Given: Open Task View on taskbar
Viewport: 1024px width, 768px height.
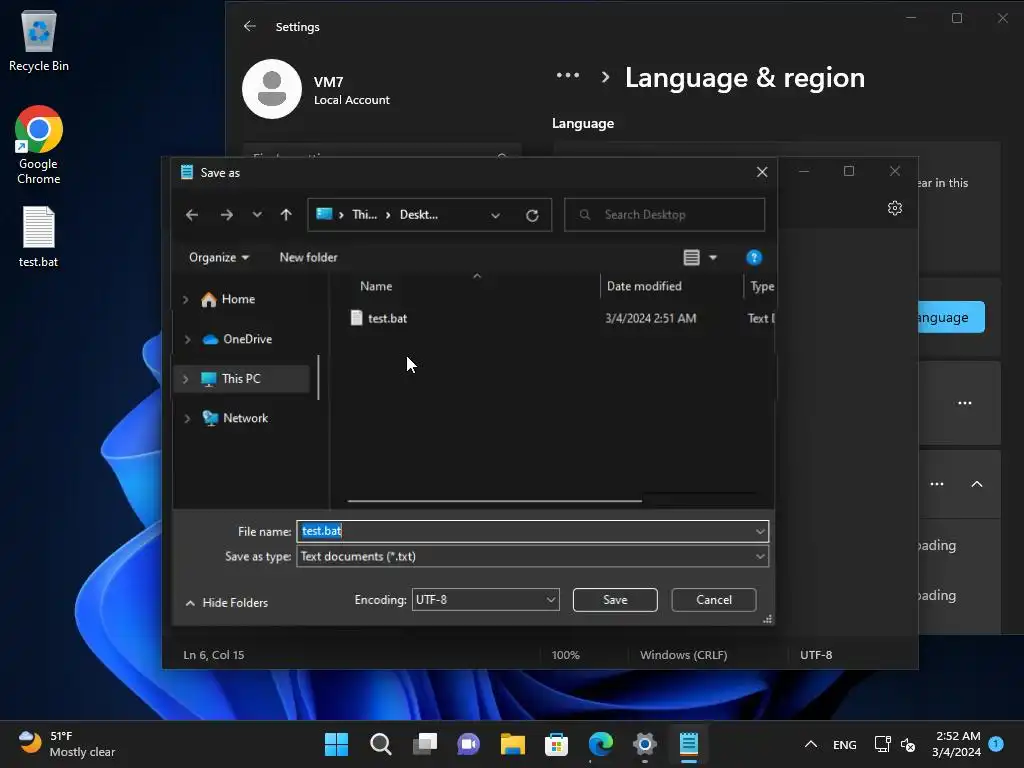Looking at the screenshot, I should 424,744.
